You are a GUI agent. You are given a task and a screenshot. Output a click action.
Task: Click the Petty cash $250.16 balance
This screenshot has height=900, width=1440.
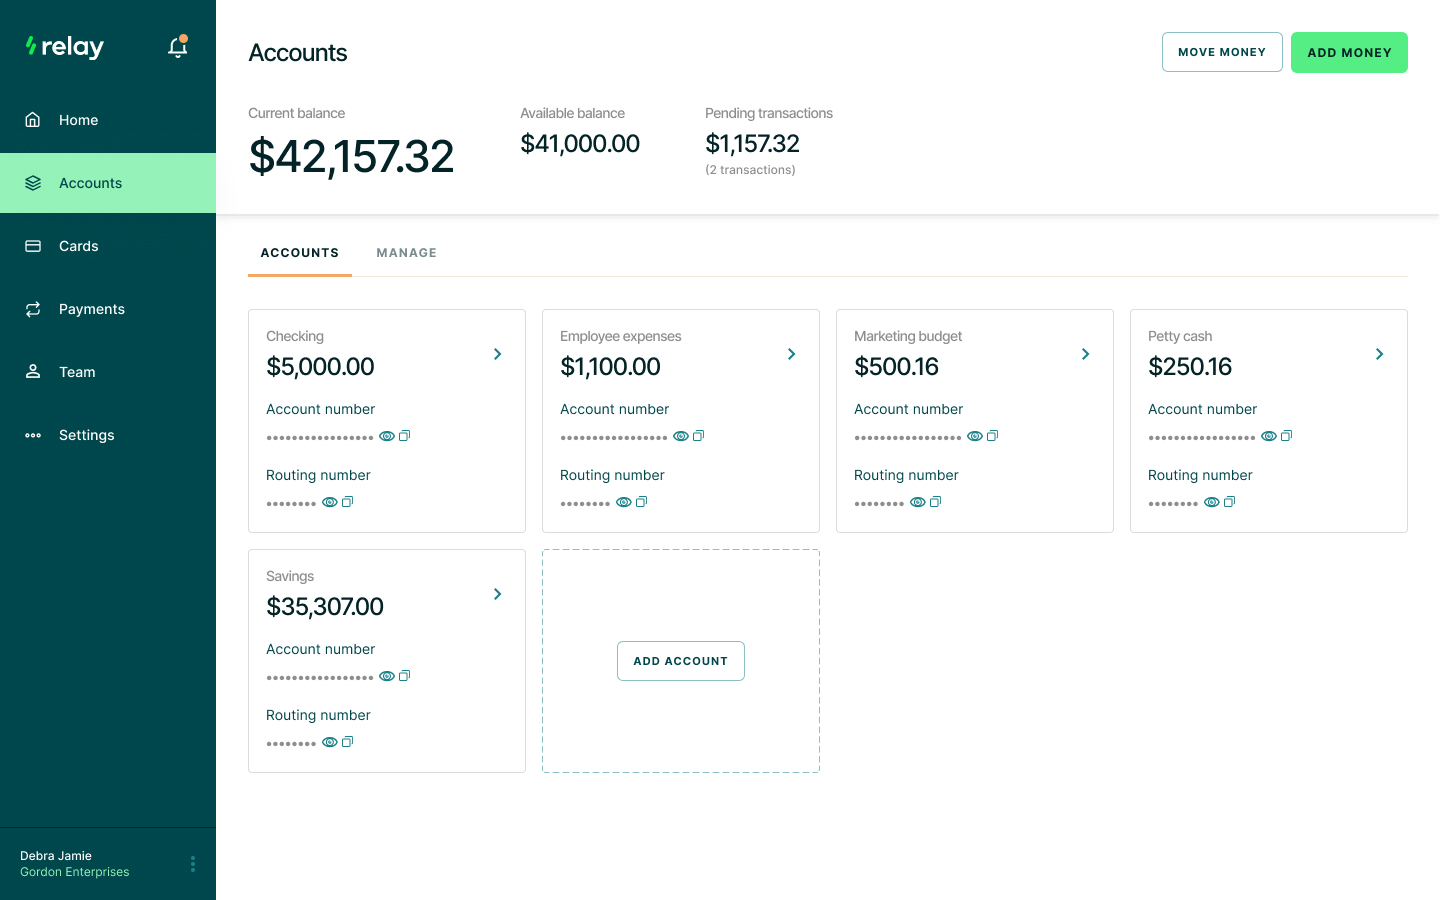click(x=1190, y=367)
